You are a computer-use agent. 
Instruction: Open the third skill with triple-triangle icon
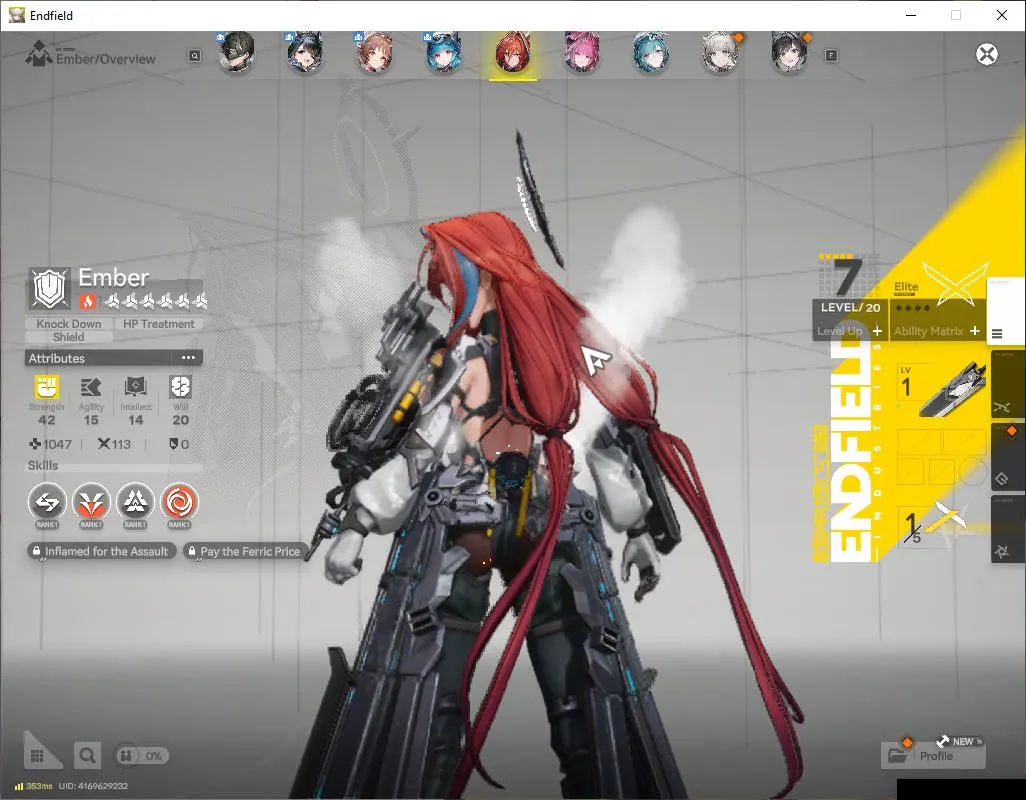tap(135, 502)
